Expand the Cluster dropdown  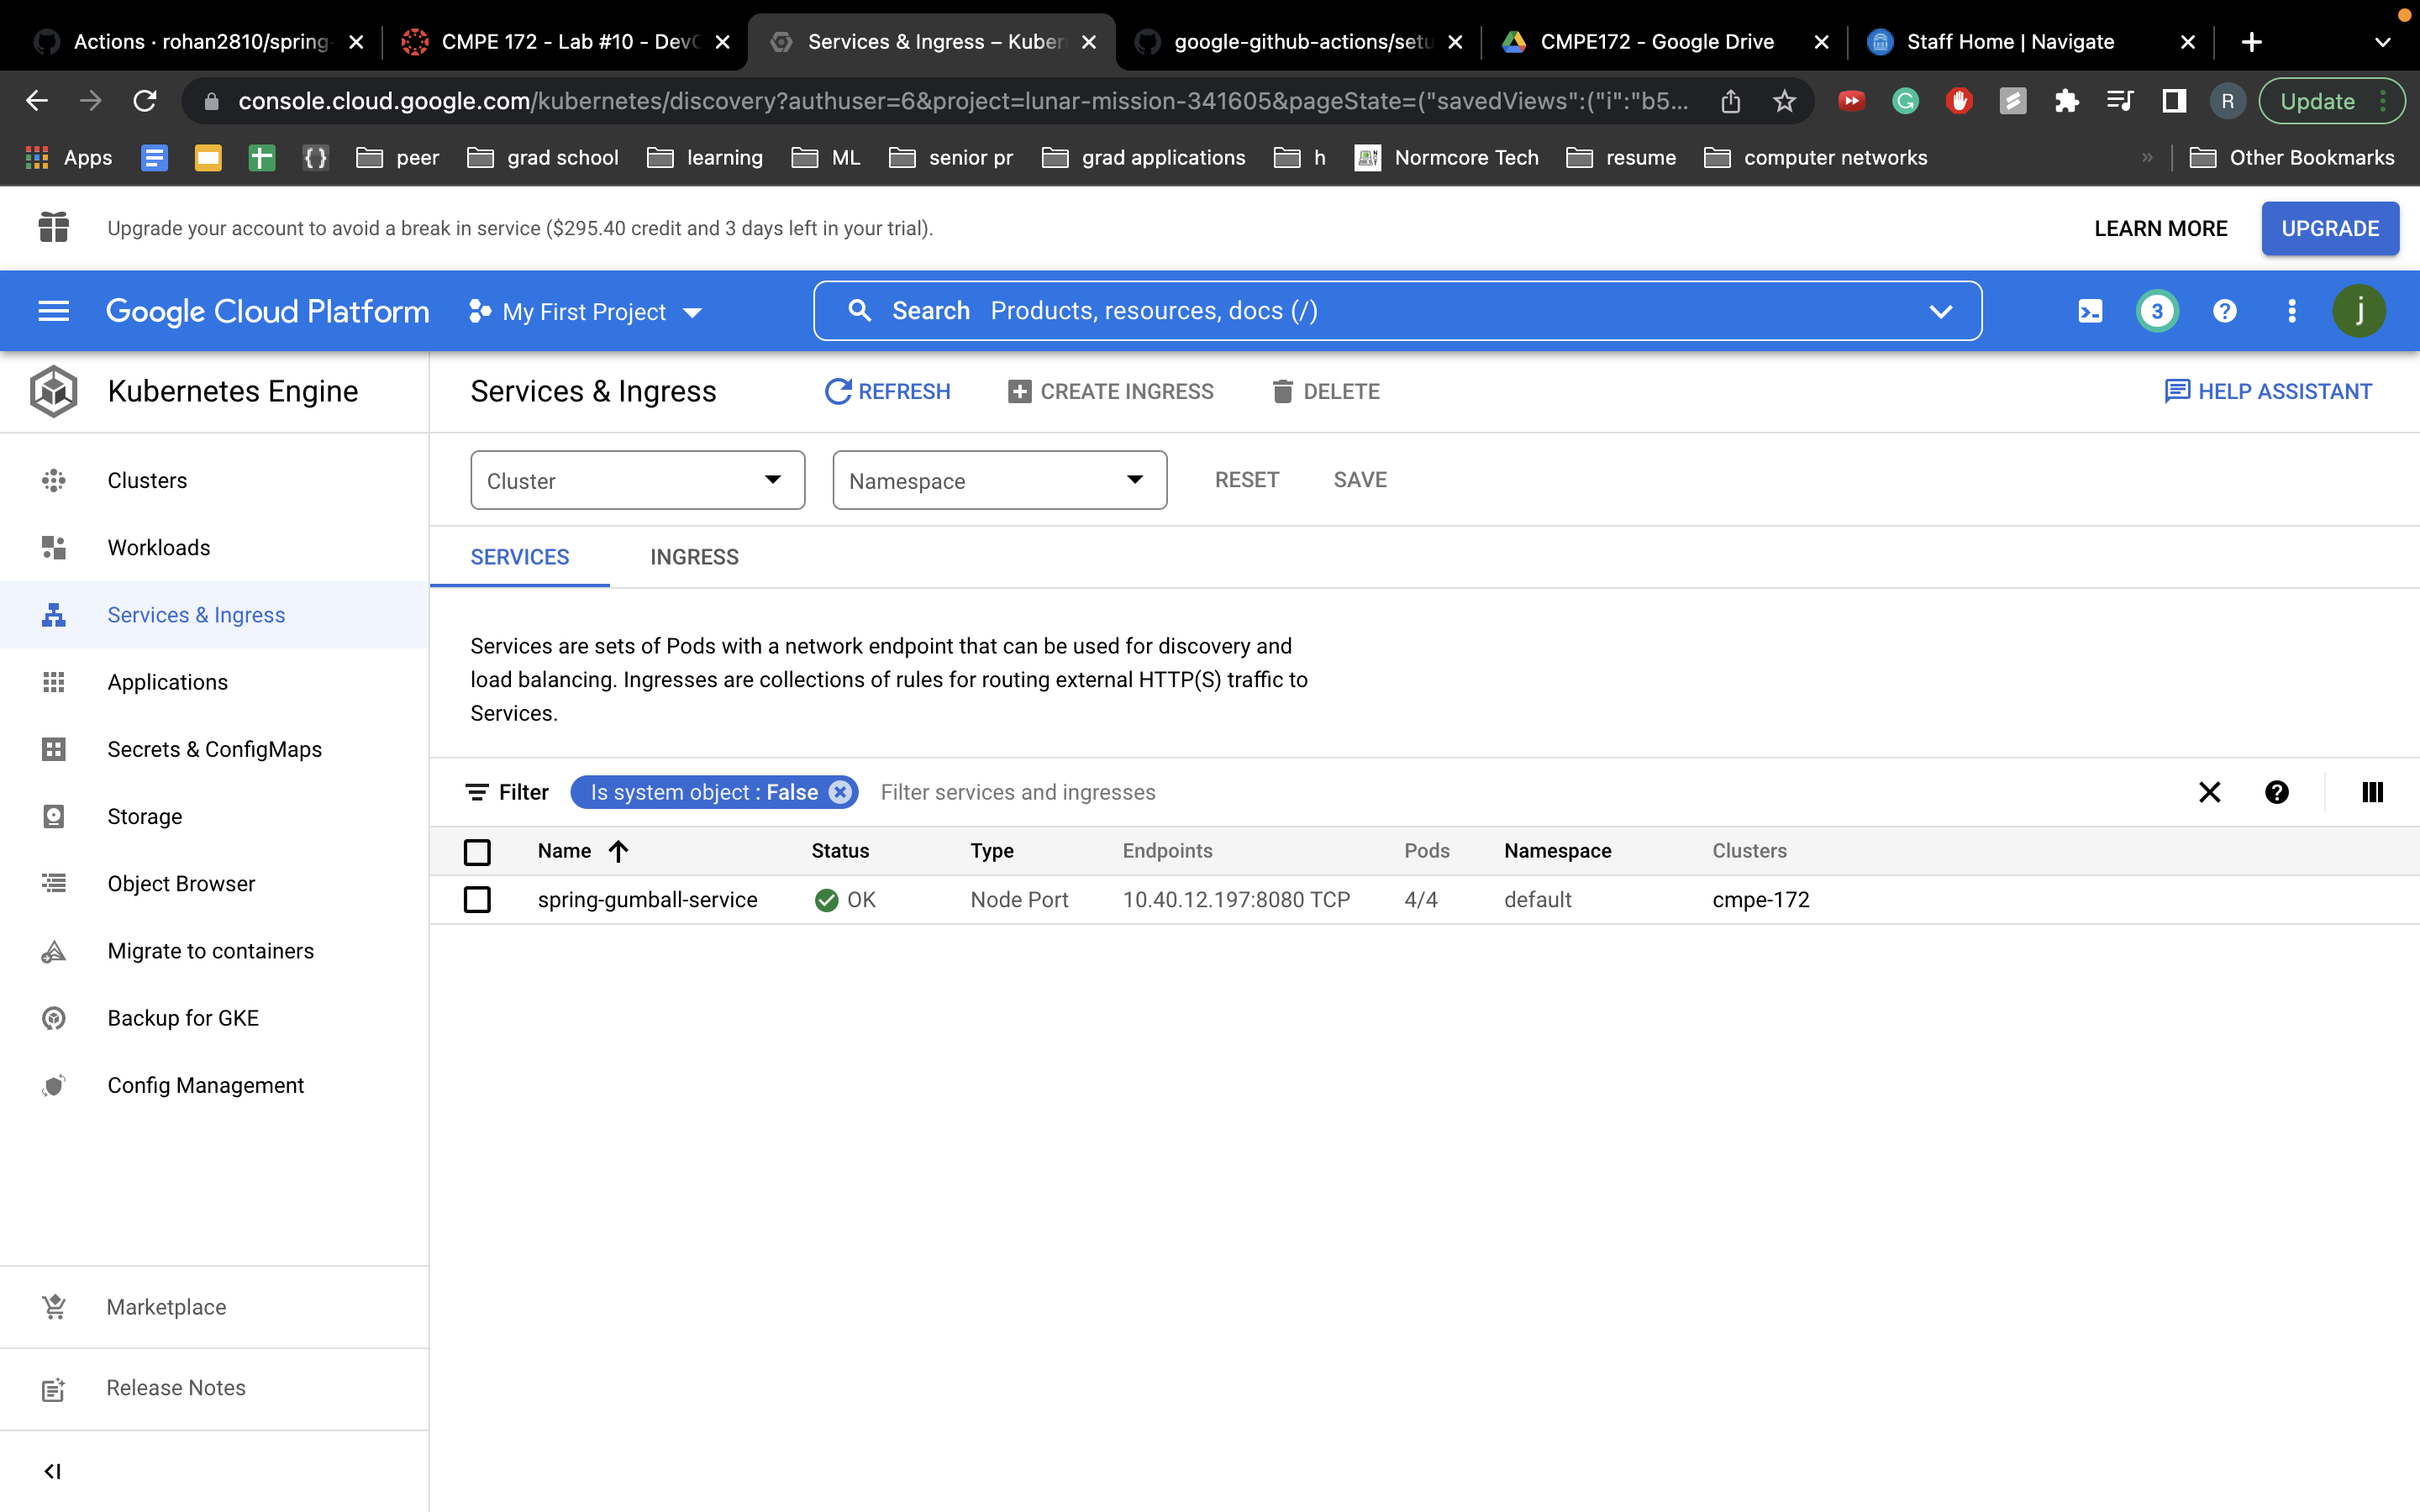tap(637, 480)
